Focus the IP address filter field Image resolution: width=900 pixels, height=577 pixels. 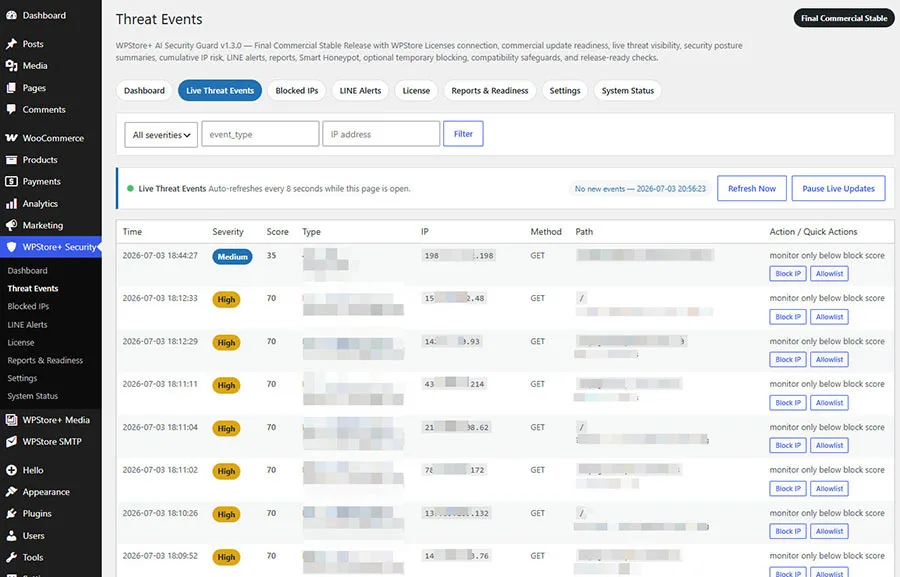pos(381,134)
